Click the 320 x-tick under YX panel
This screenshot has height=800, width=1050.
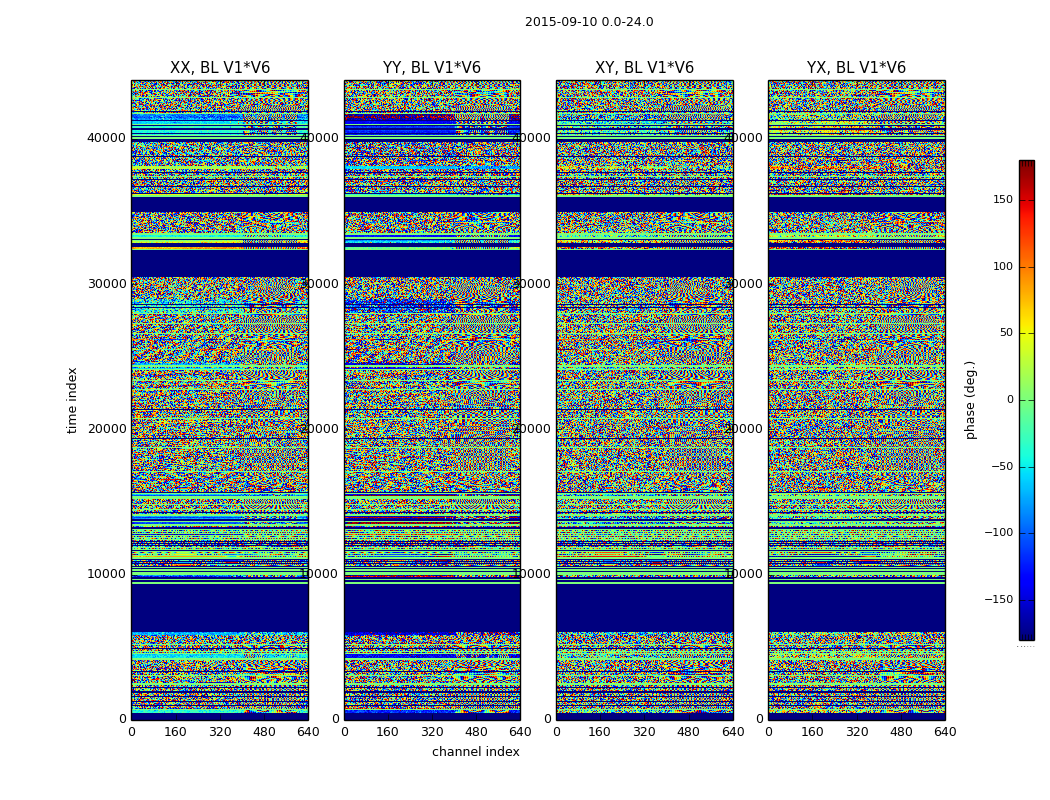(x=856, y=732)
